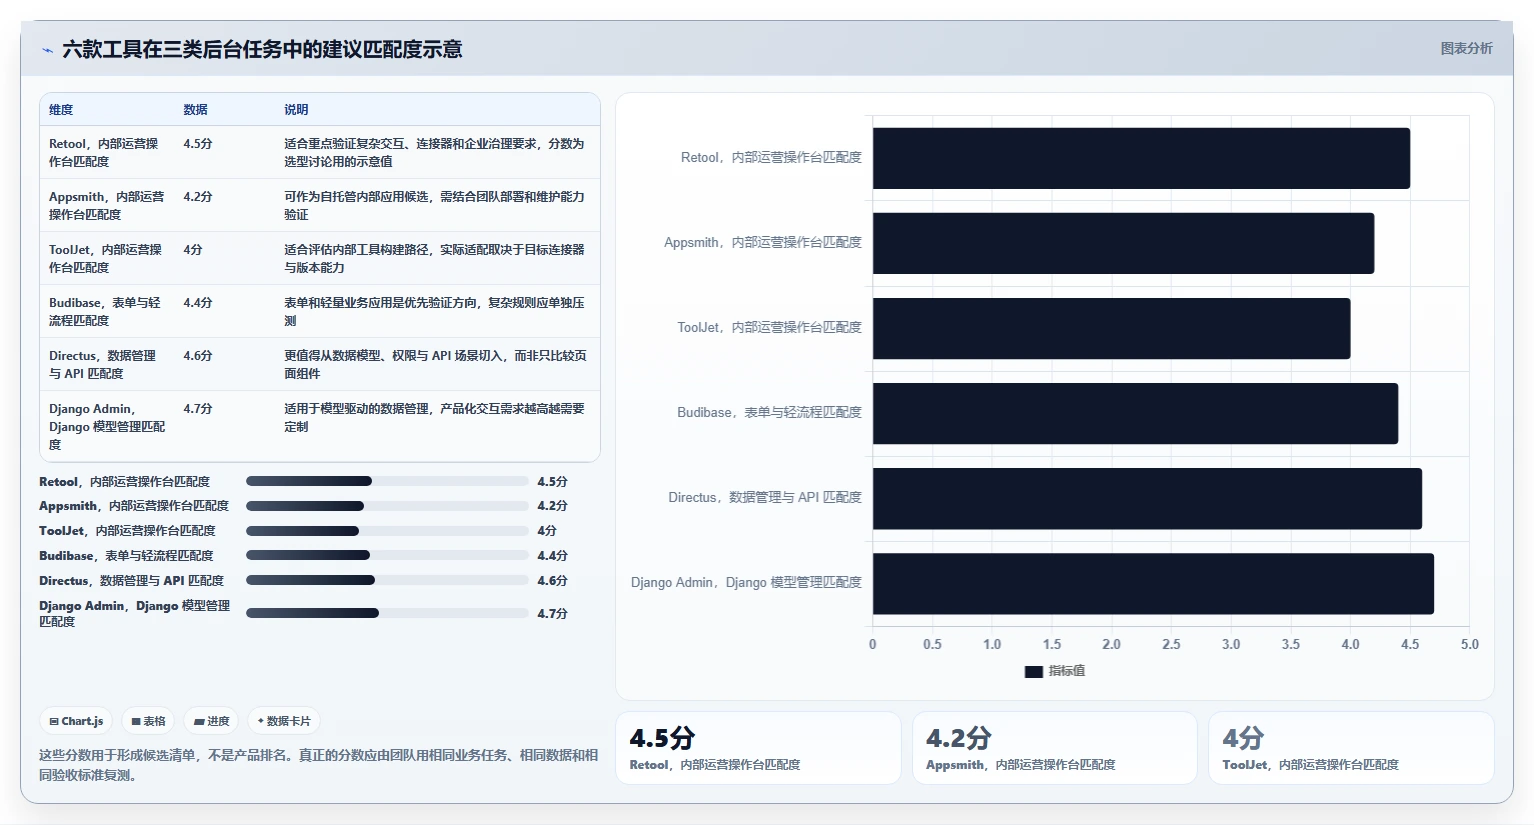Click the 指标值 legend color swatch
1534x825 pixels.
point(1034,672)
